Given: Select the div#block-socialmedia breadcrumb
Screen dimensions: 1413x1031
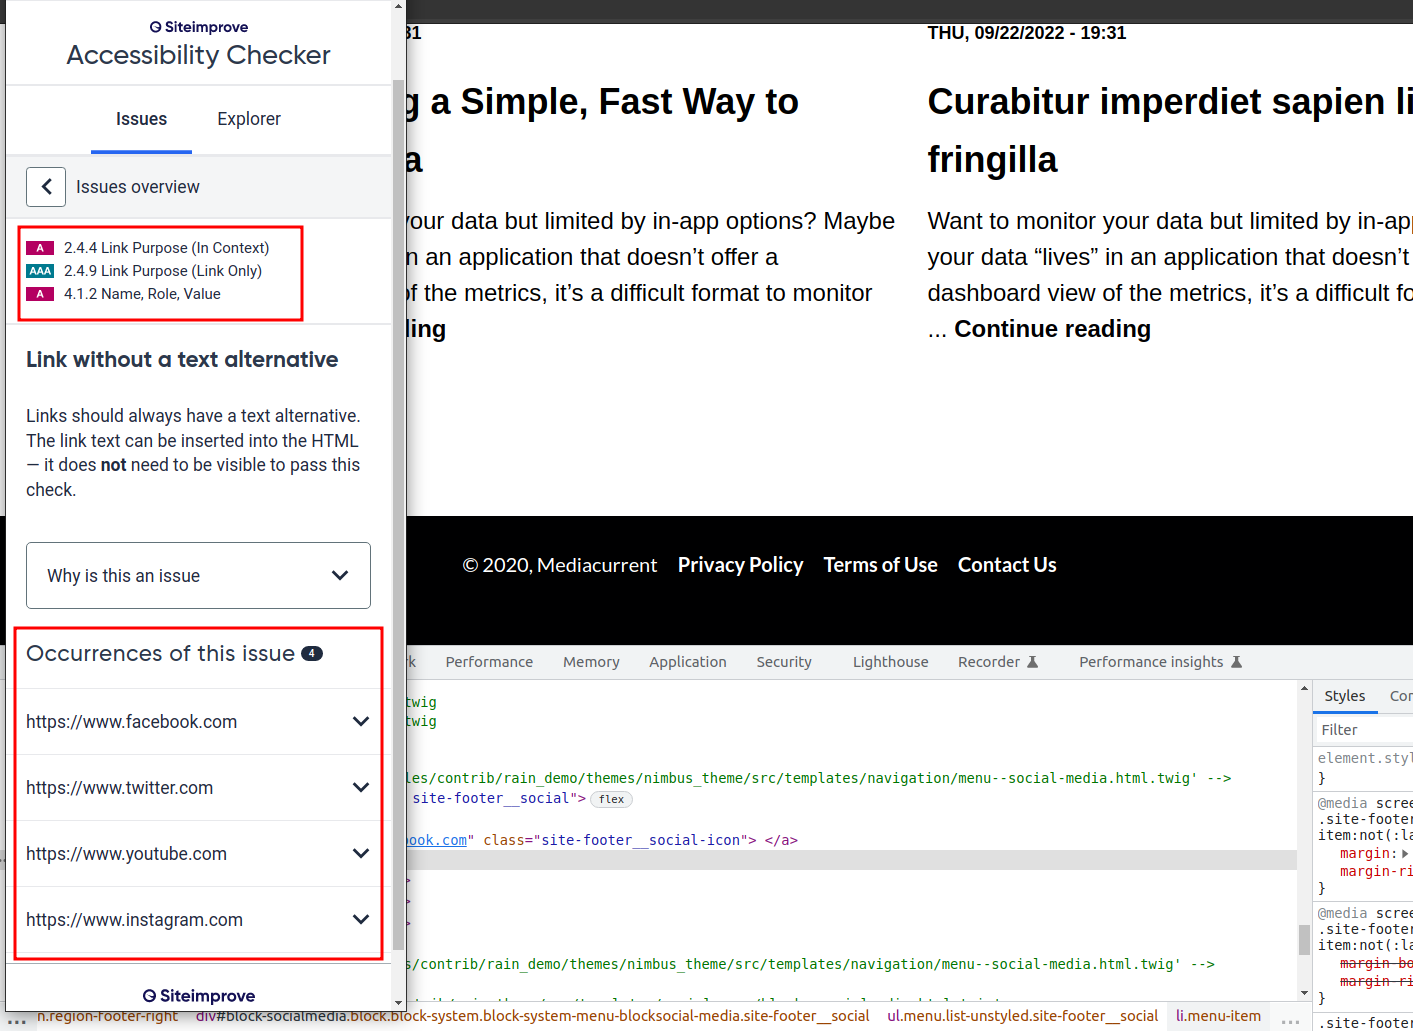Looking at the screenshot, I should [x=532, y=1016].
